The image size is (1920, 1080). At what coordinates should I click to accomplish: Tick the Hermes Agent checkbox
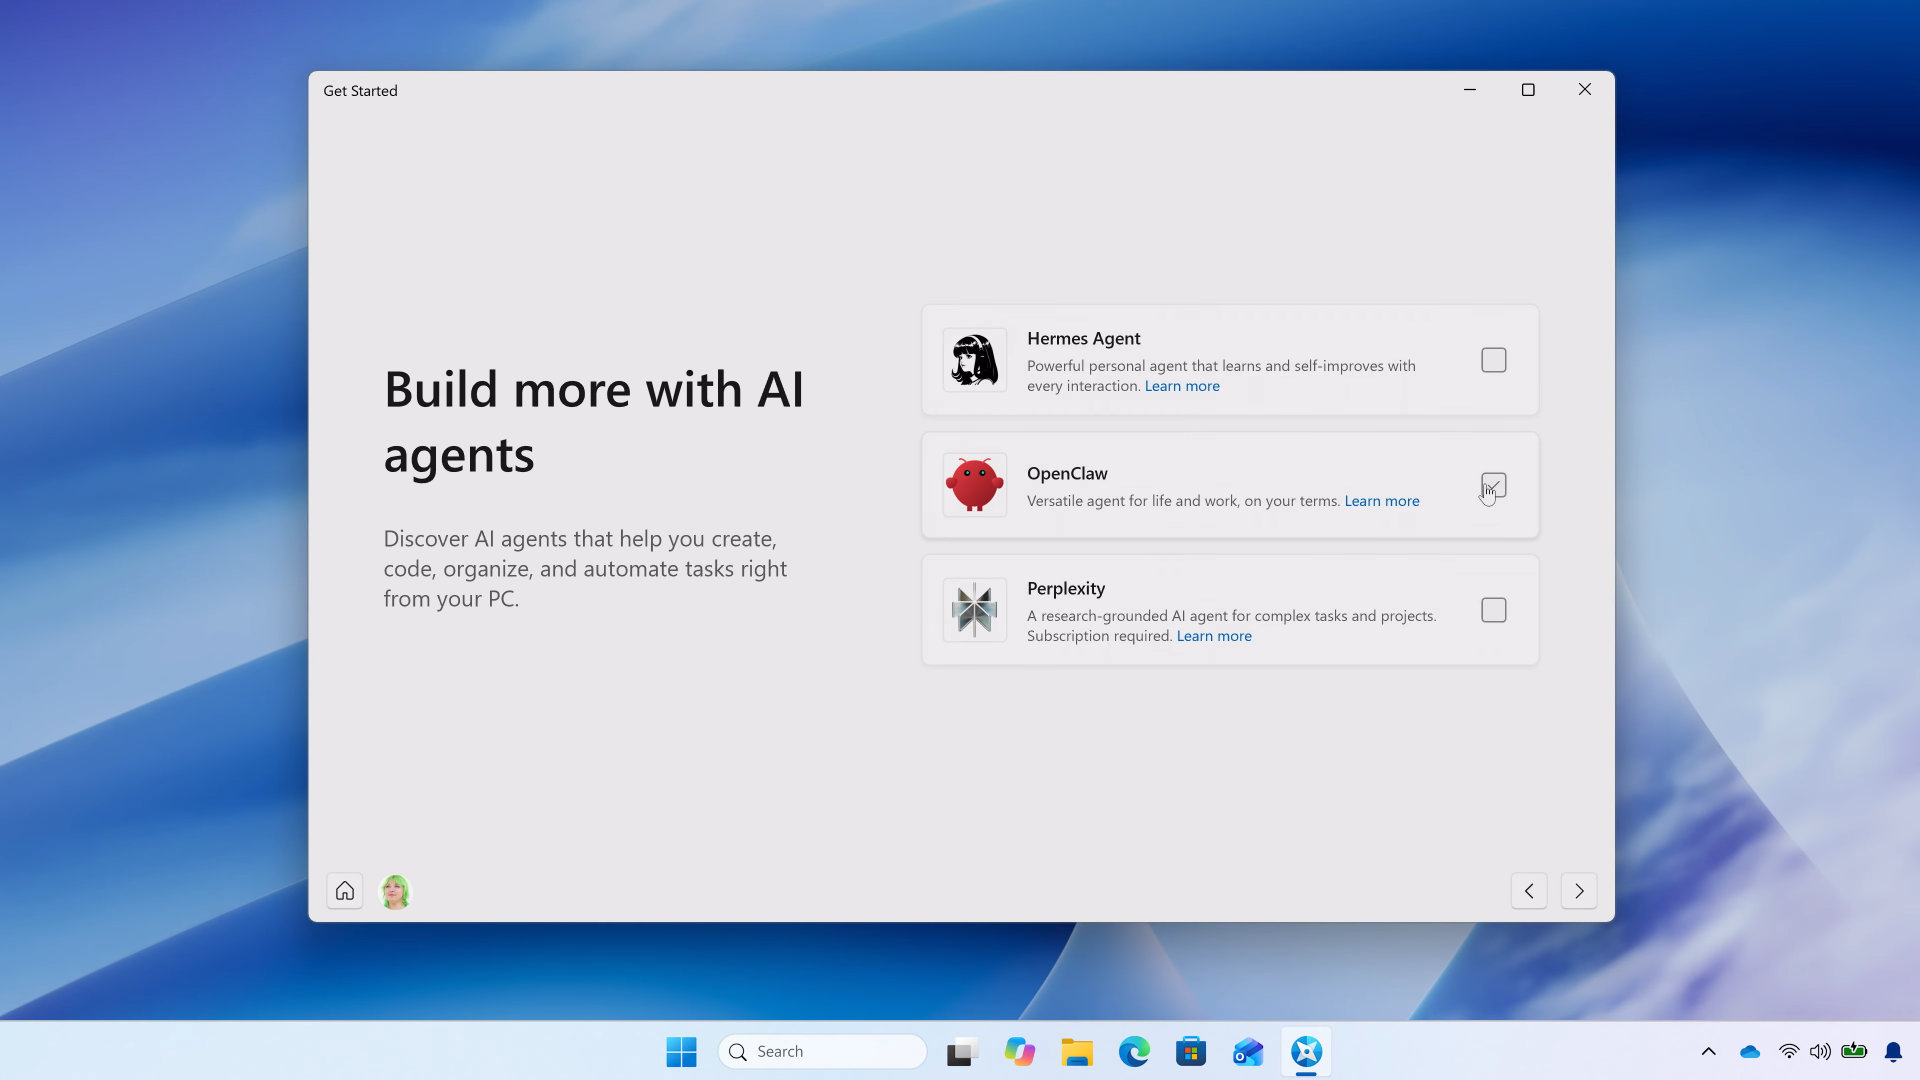pos(1494,360)
